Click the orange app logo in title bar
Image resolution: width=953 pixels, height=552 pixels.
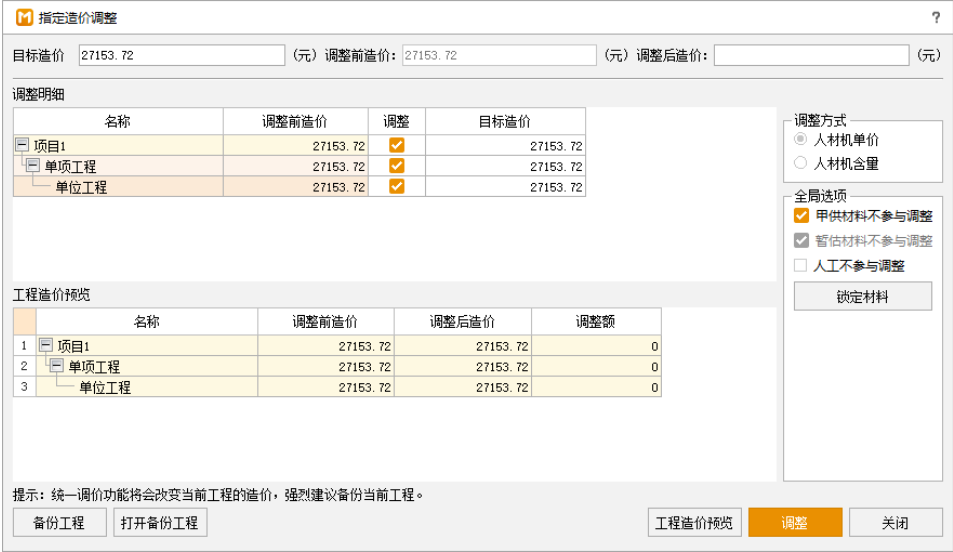tap(24, 18)
